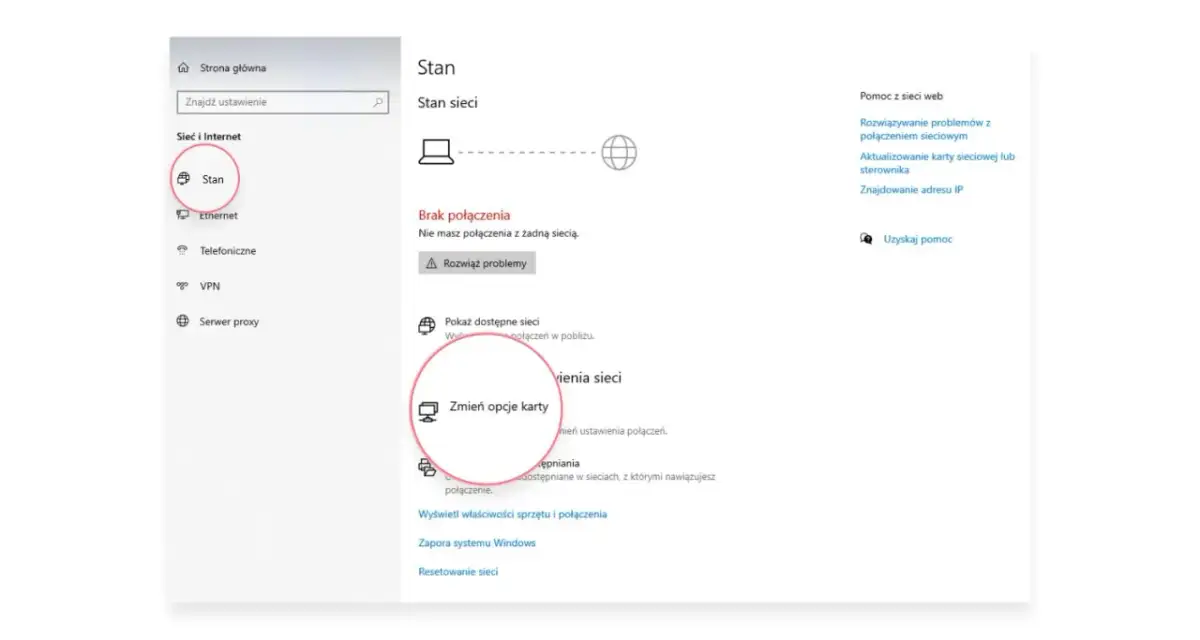Select the Stan icon in the sidebar
Viewport: 1200px width, 640px height.
pos(184,179)
